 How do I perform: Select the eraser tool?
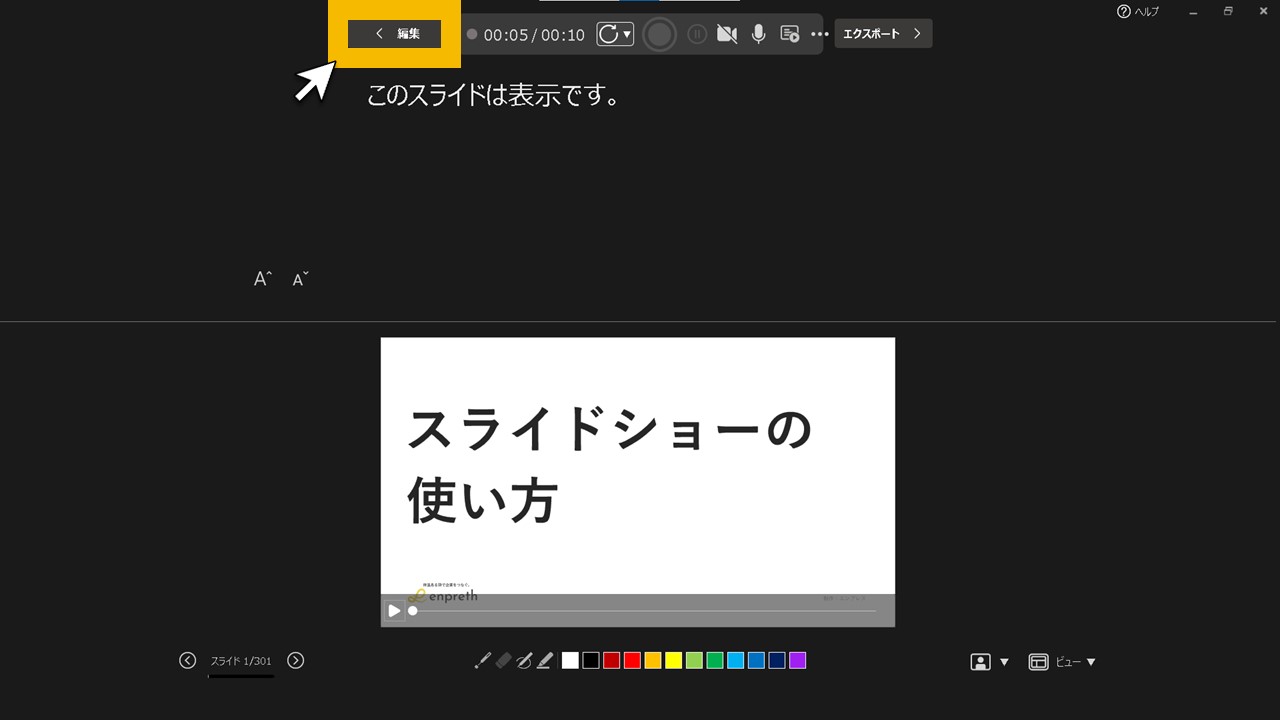504,660
